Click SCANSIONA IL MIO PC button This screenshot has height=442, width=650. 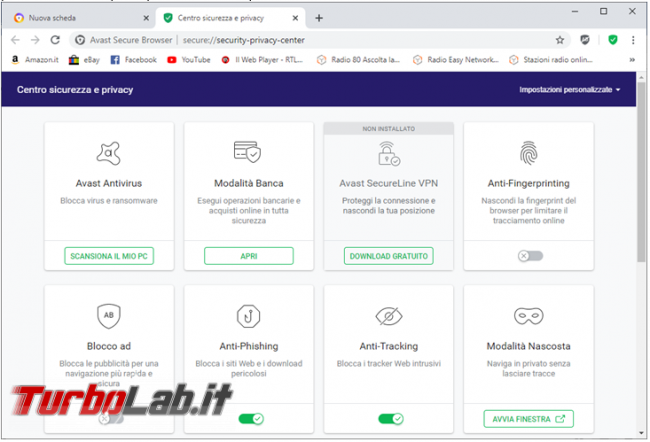click(x=109, y=256)
